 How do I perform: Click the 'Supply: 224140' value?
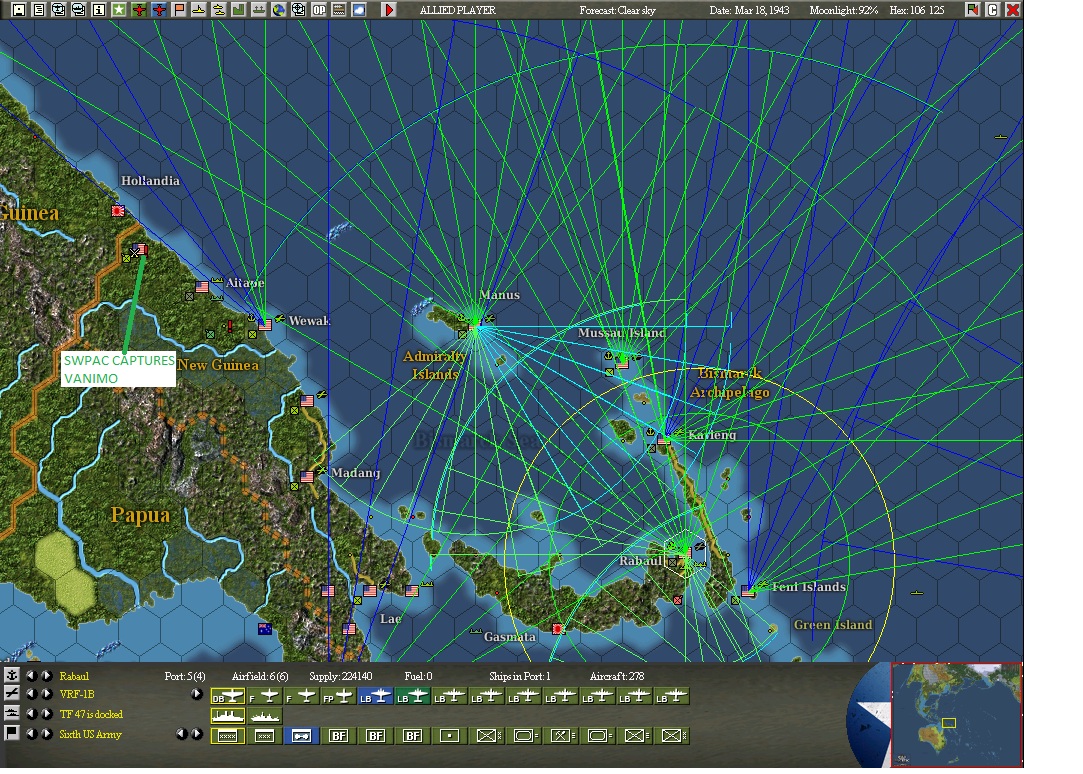pyautogui.click(x=341, y=676)
